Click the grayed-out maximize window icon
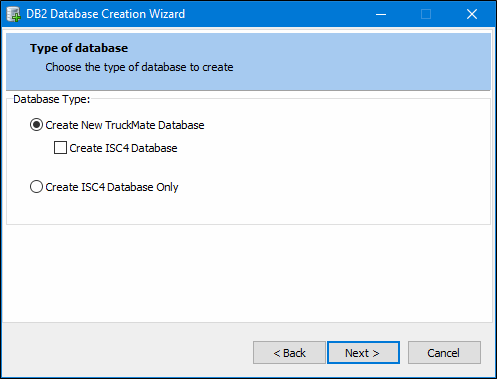Screen dimensions: 497x379 [426, 14]
